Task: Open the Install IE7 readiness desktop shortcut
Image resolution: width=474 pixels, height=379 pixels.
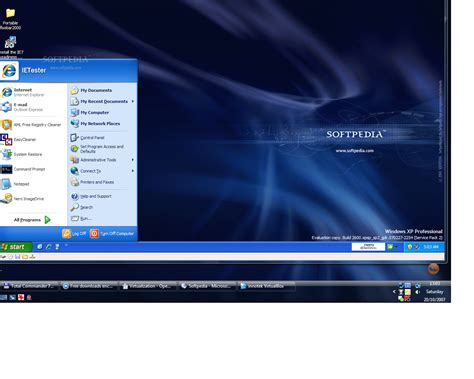Action: [10, 48]
